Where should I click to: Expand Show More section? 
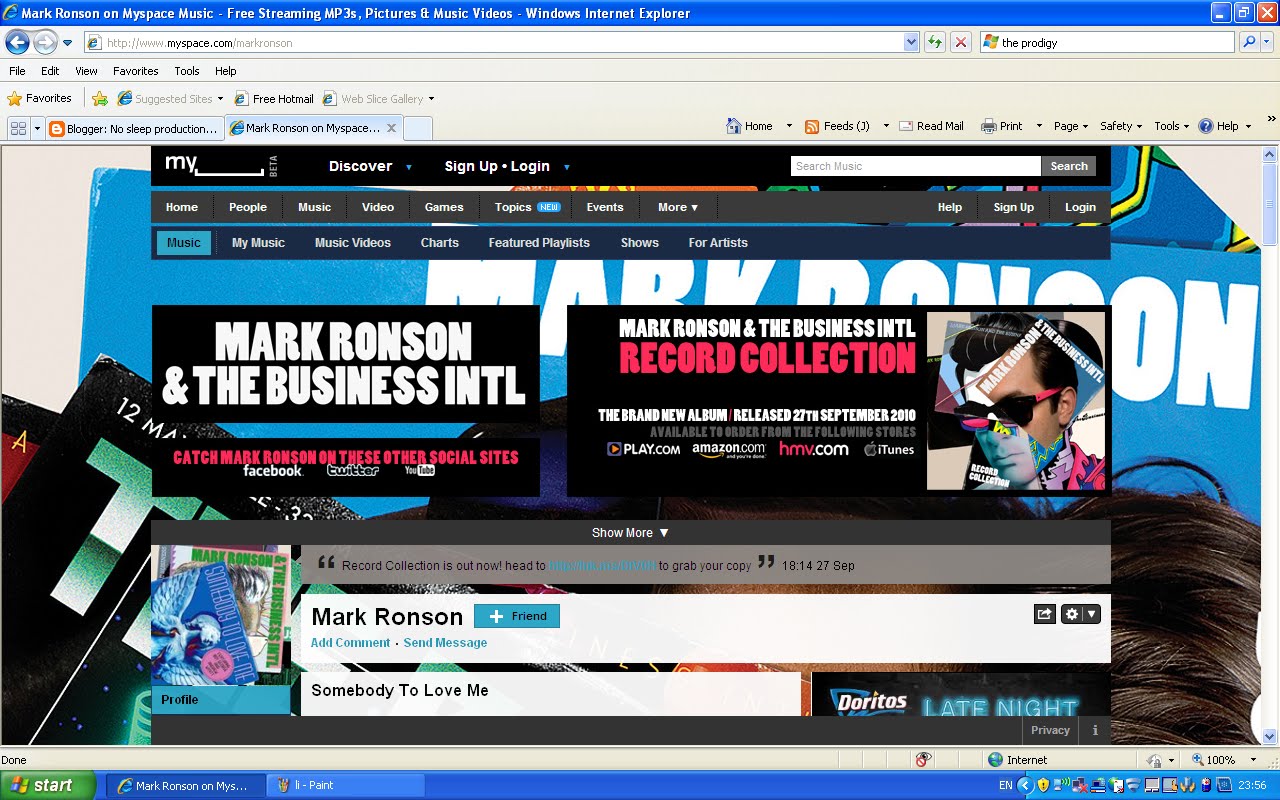click(630, 533)
